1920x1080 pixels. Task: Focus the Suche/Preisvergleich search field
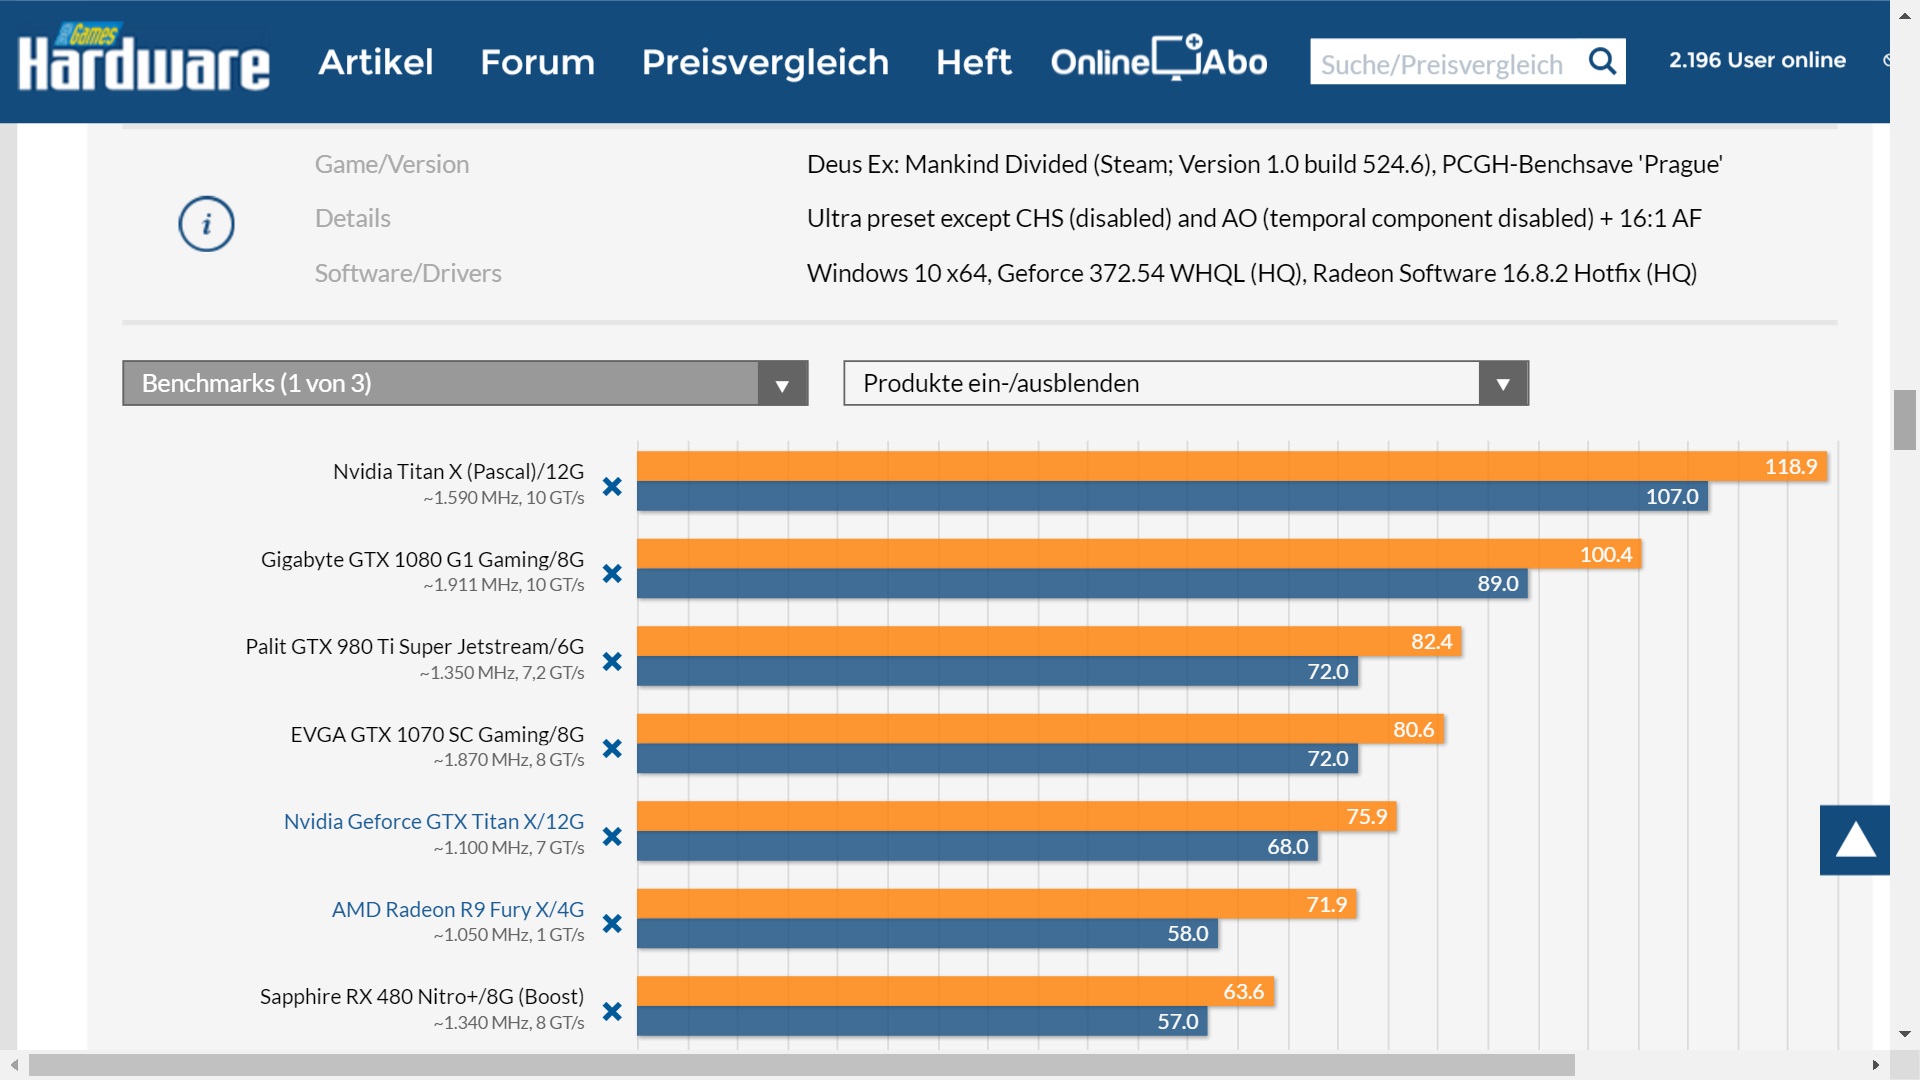pyautogui.click(x=1442, y=64)
